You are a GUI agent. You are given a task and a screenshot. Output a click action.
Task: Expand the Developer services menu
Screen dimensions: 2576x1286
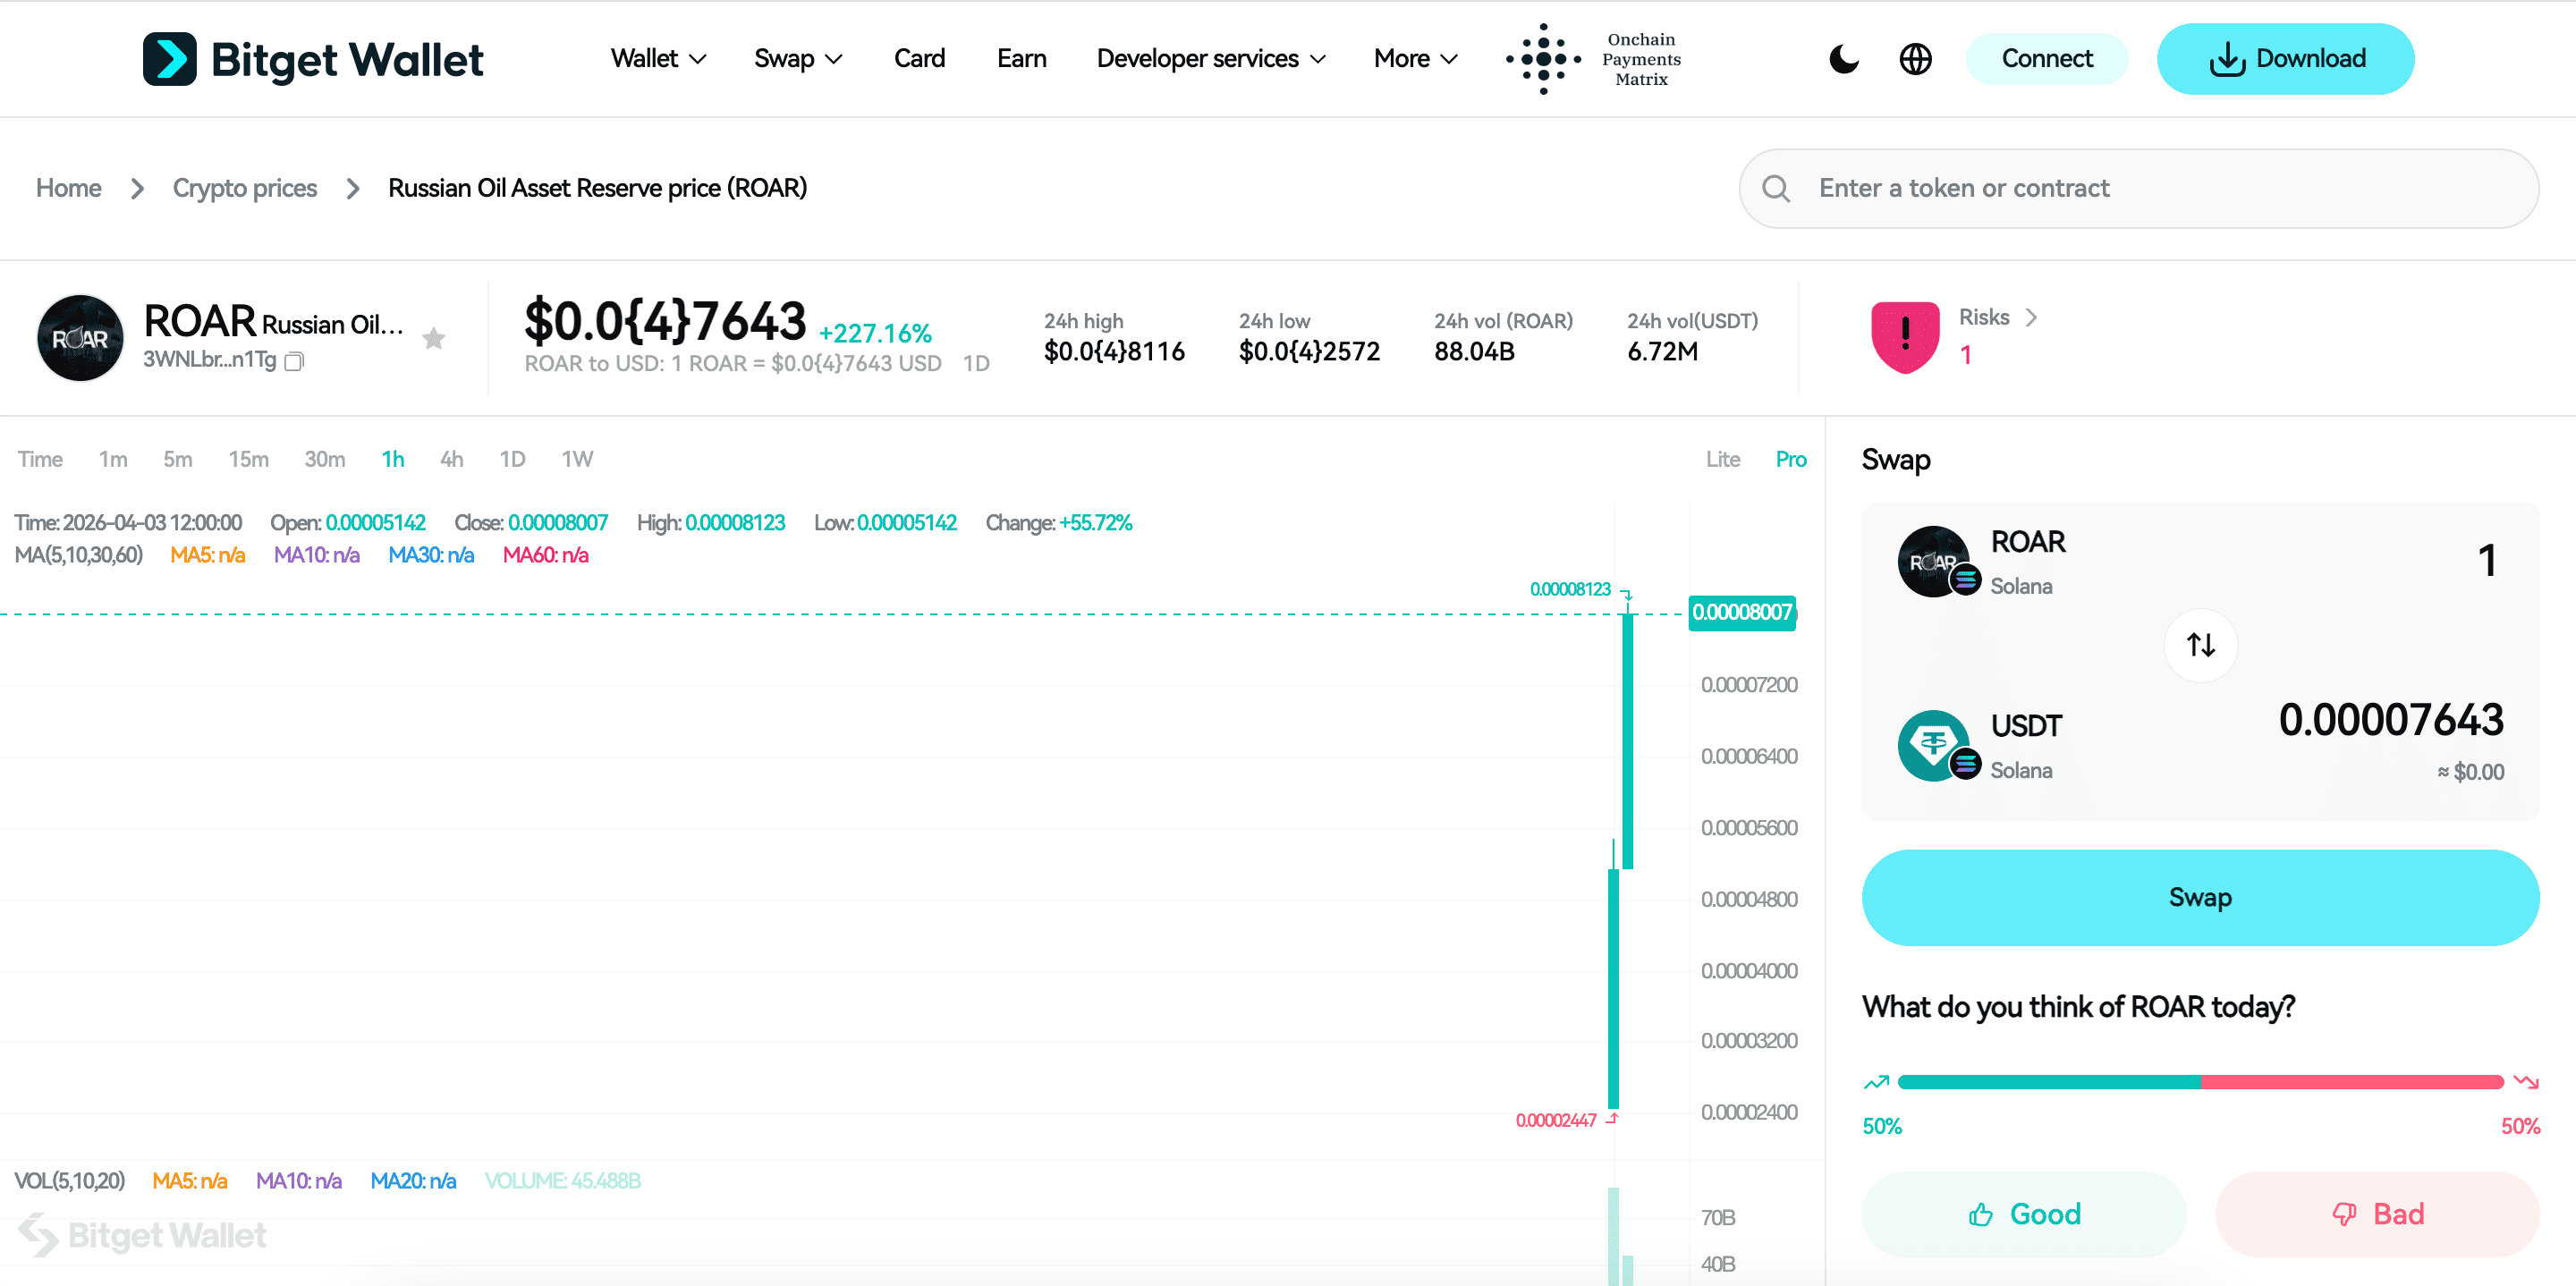point(1210,59)
